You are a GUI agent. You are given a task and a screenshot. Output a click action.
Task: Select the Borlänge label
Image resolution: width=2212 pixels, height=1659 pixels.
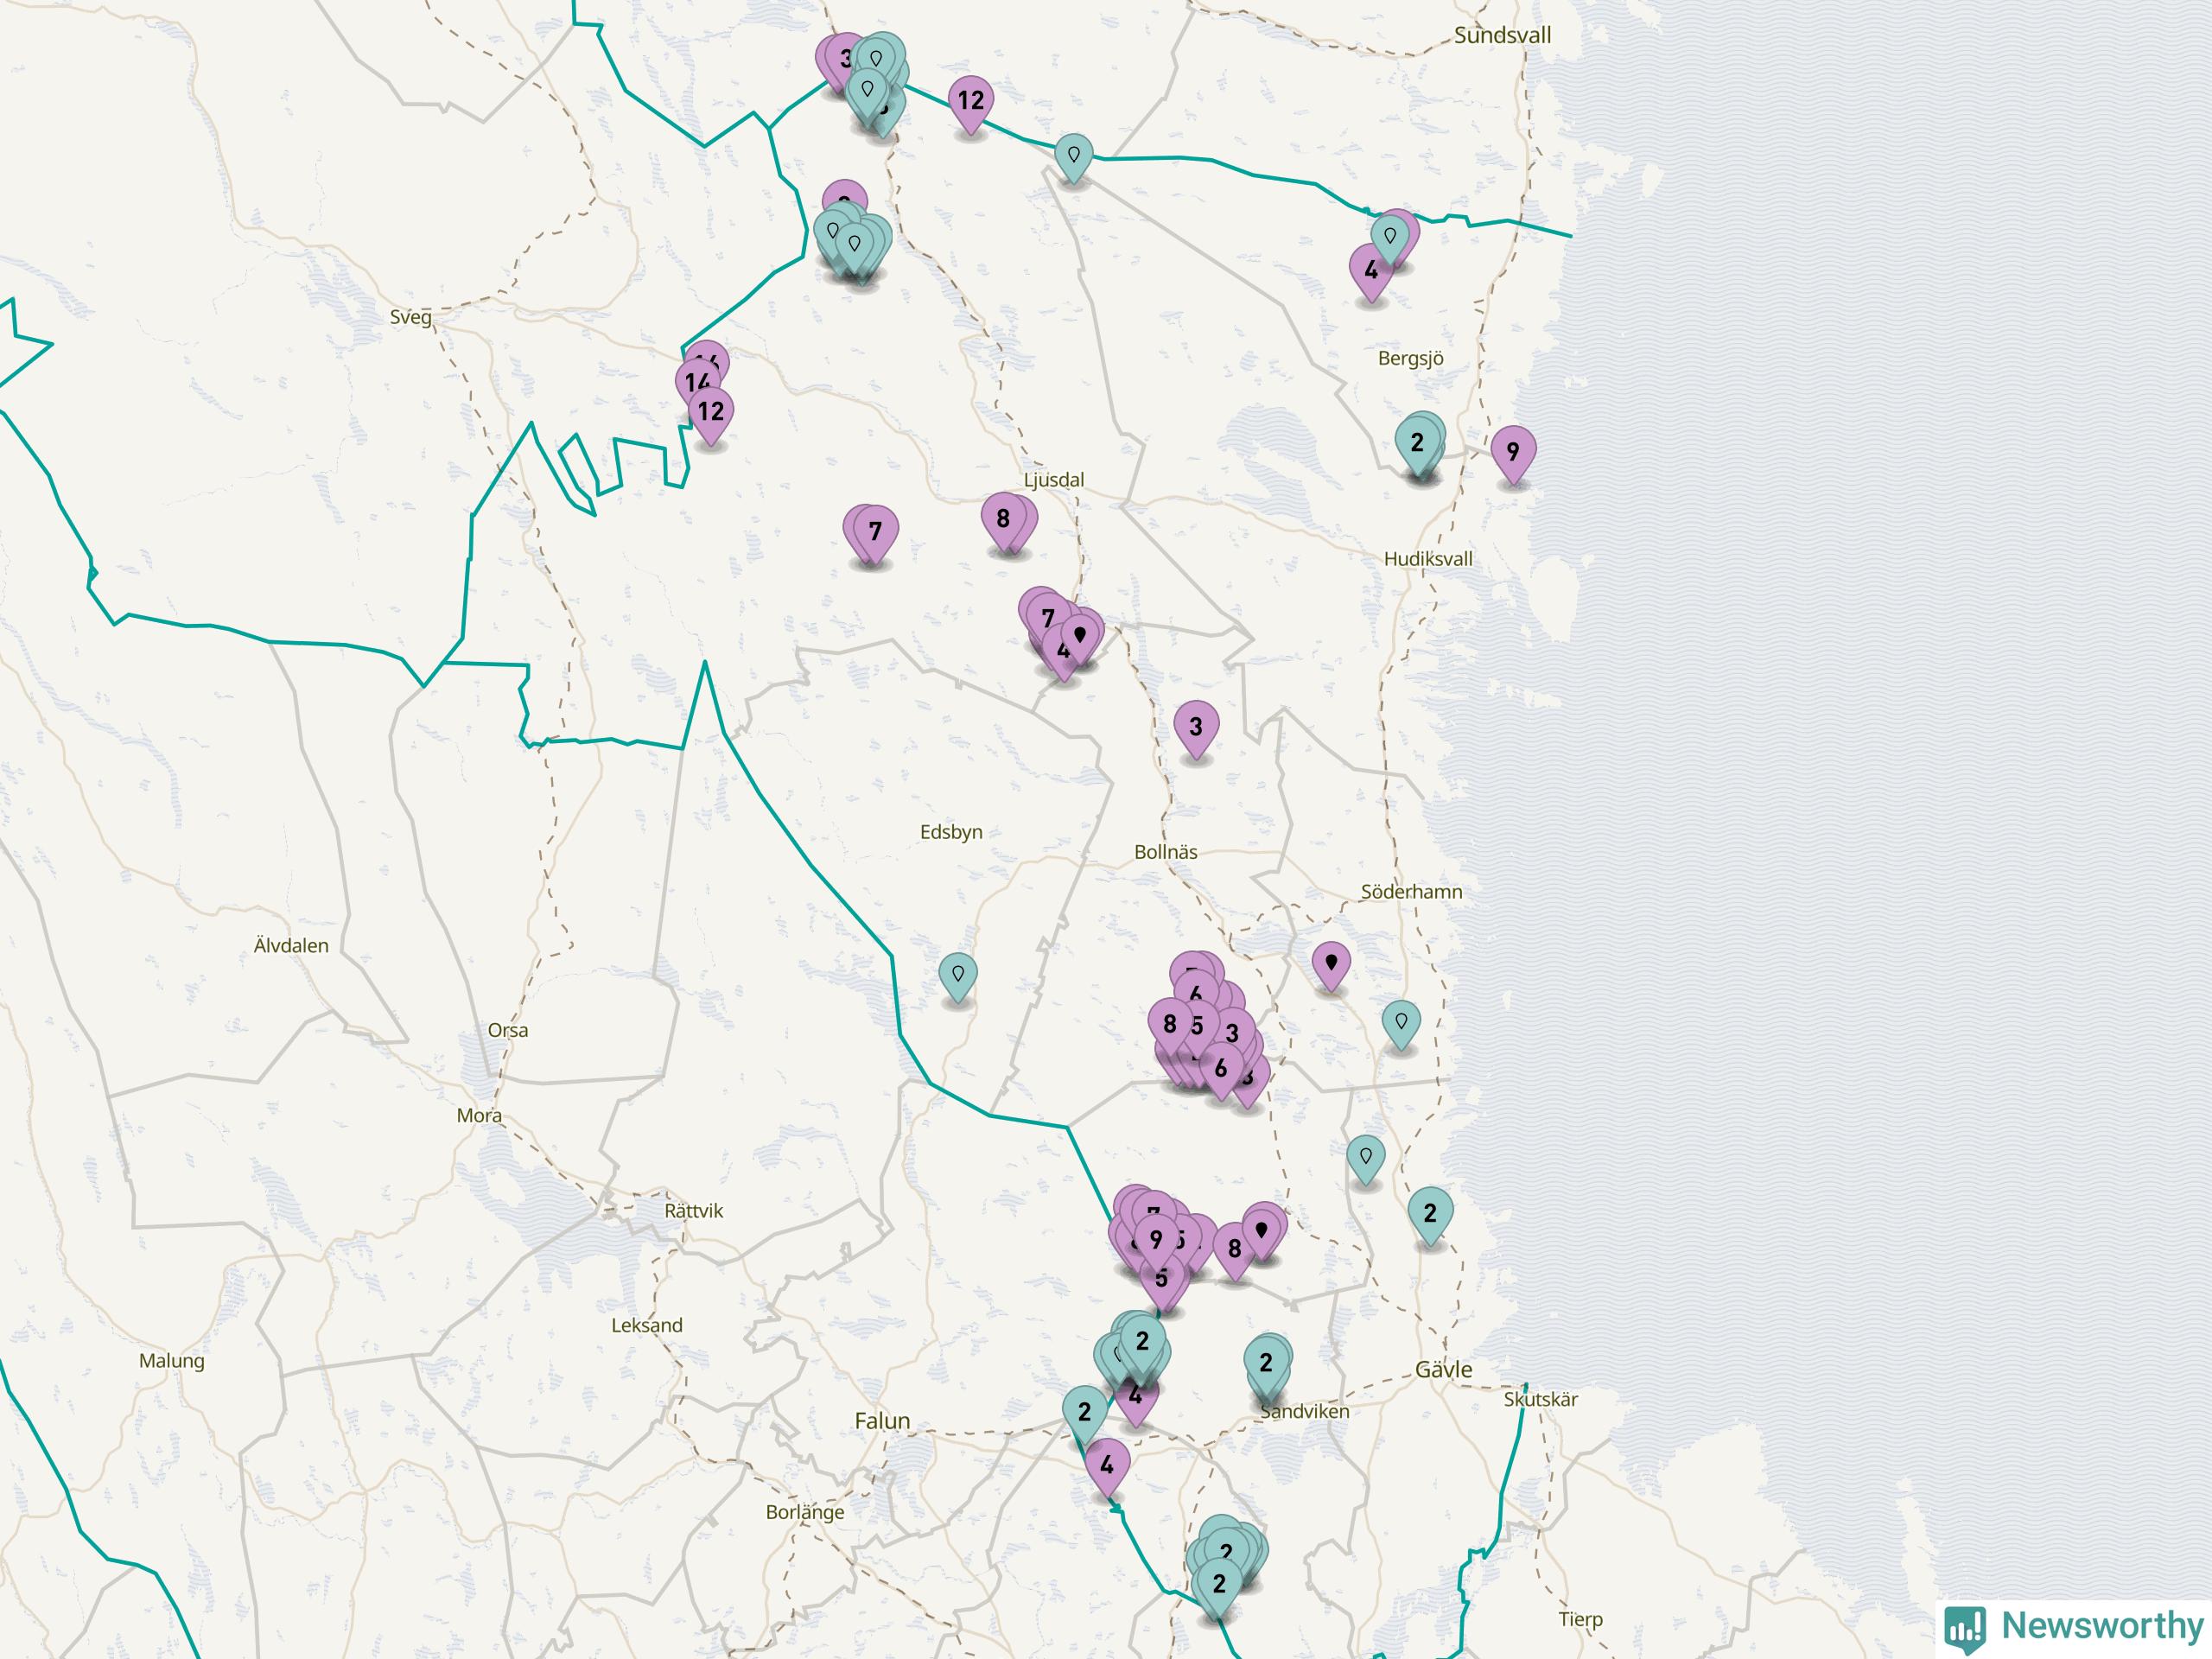(x=805, y=1512)
